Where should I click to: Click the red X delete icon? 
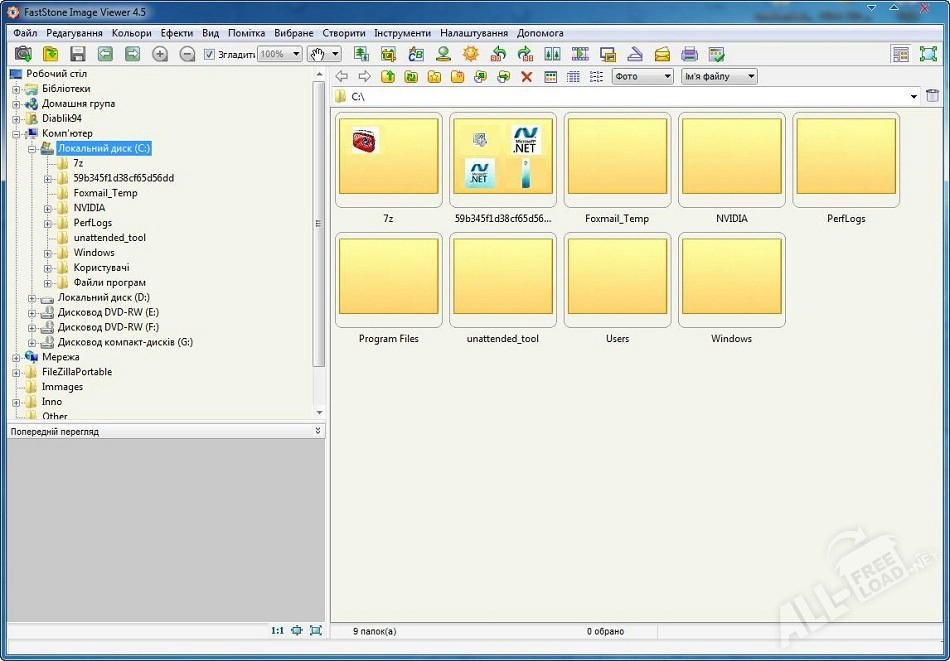(x=527, y=77)
